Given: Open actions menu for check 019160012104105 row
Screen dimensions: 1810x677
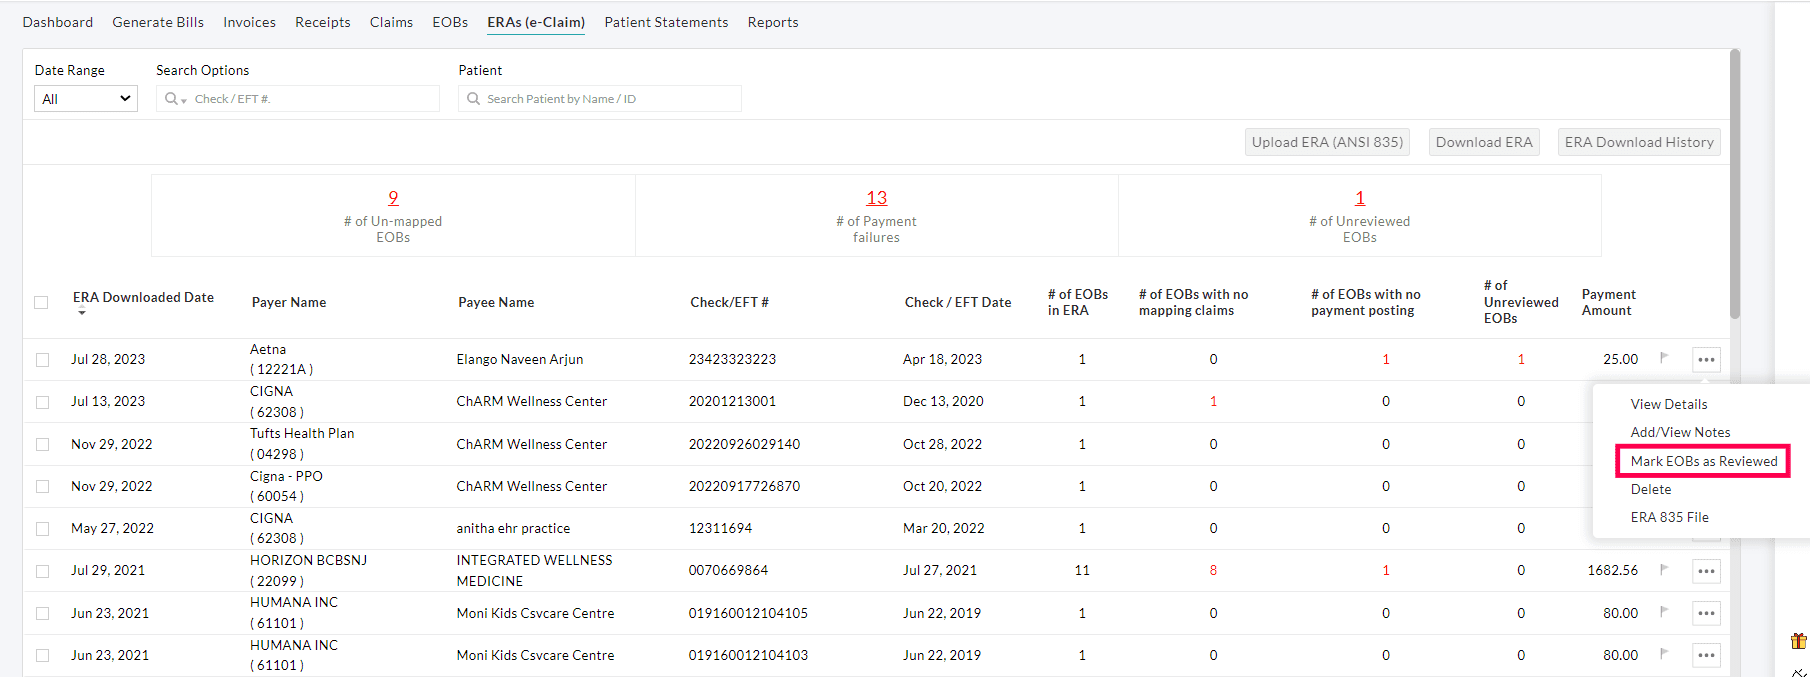Looking at the screenshot, I should coord(1706,613).
